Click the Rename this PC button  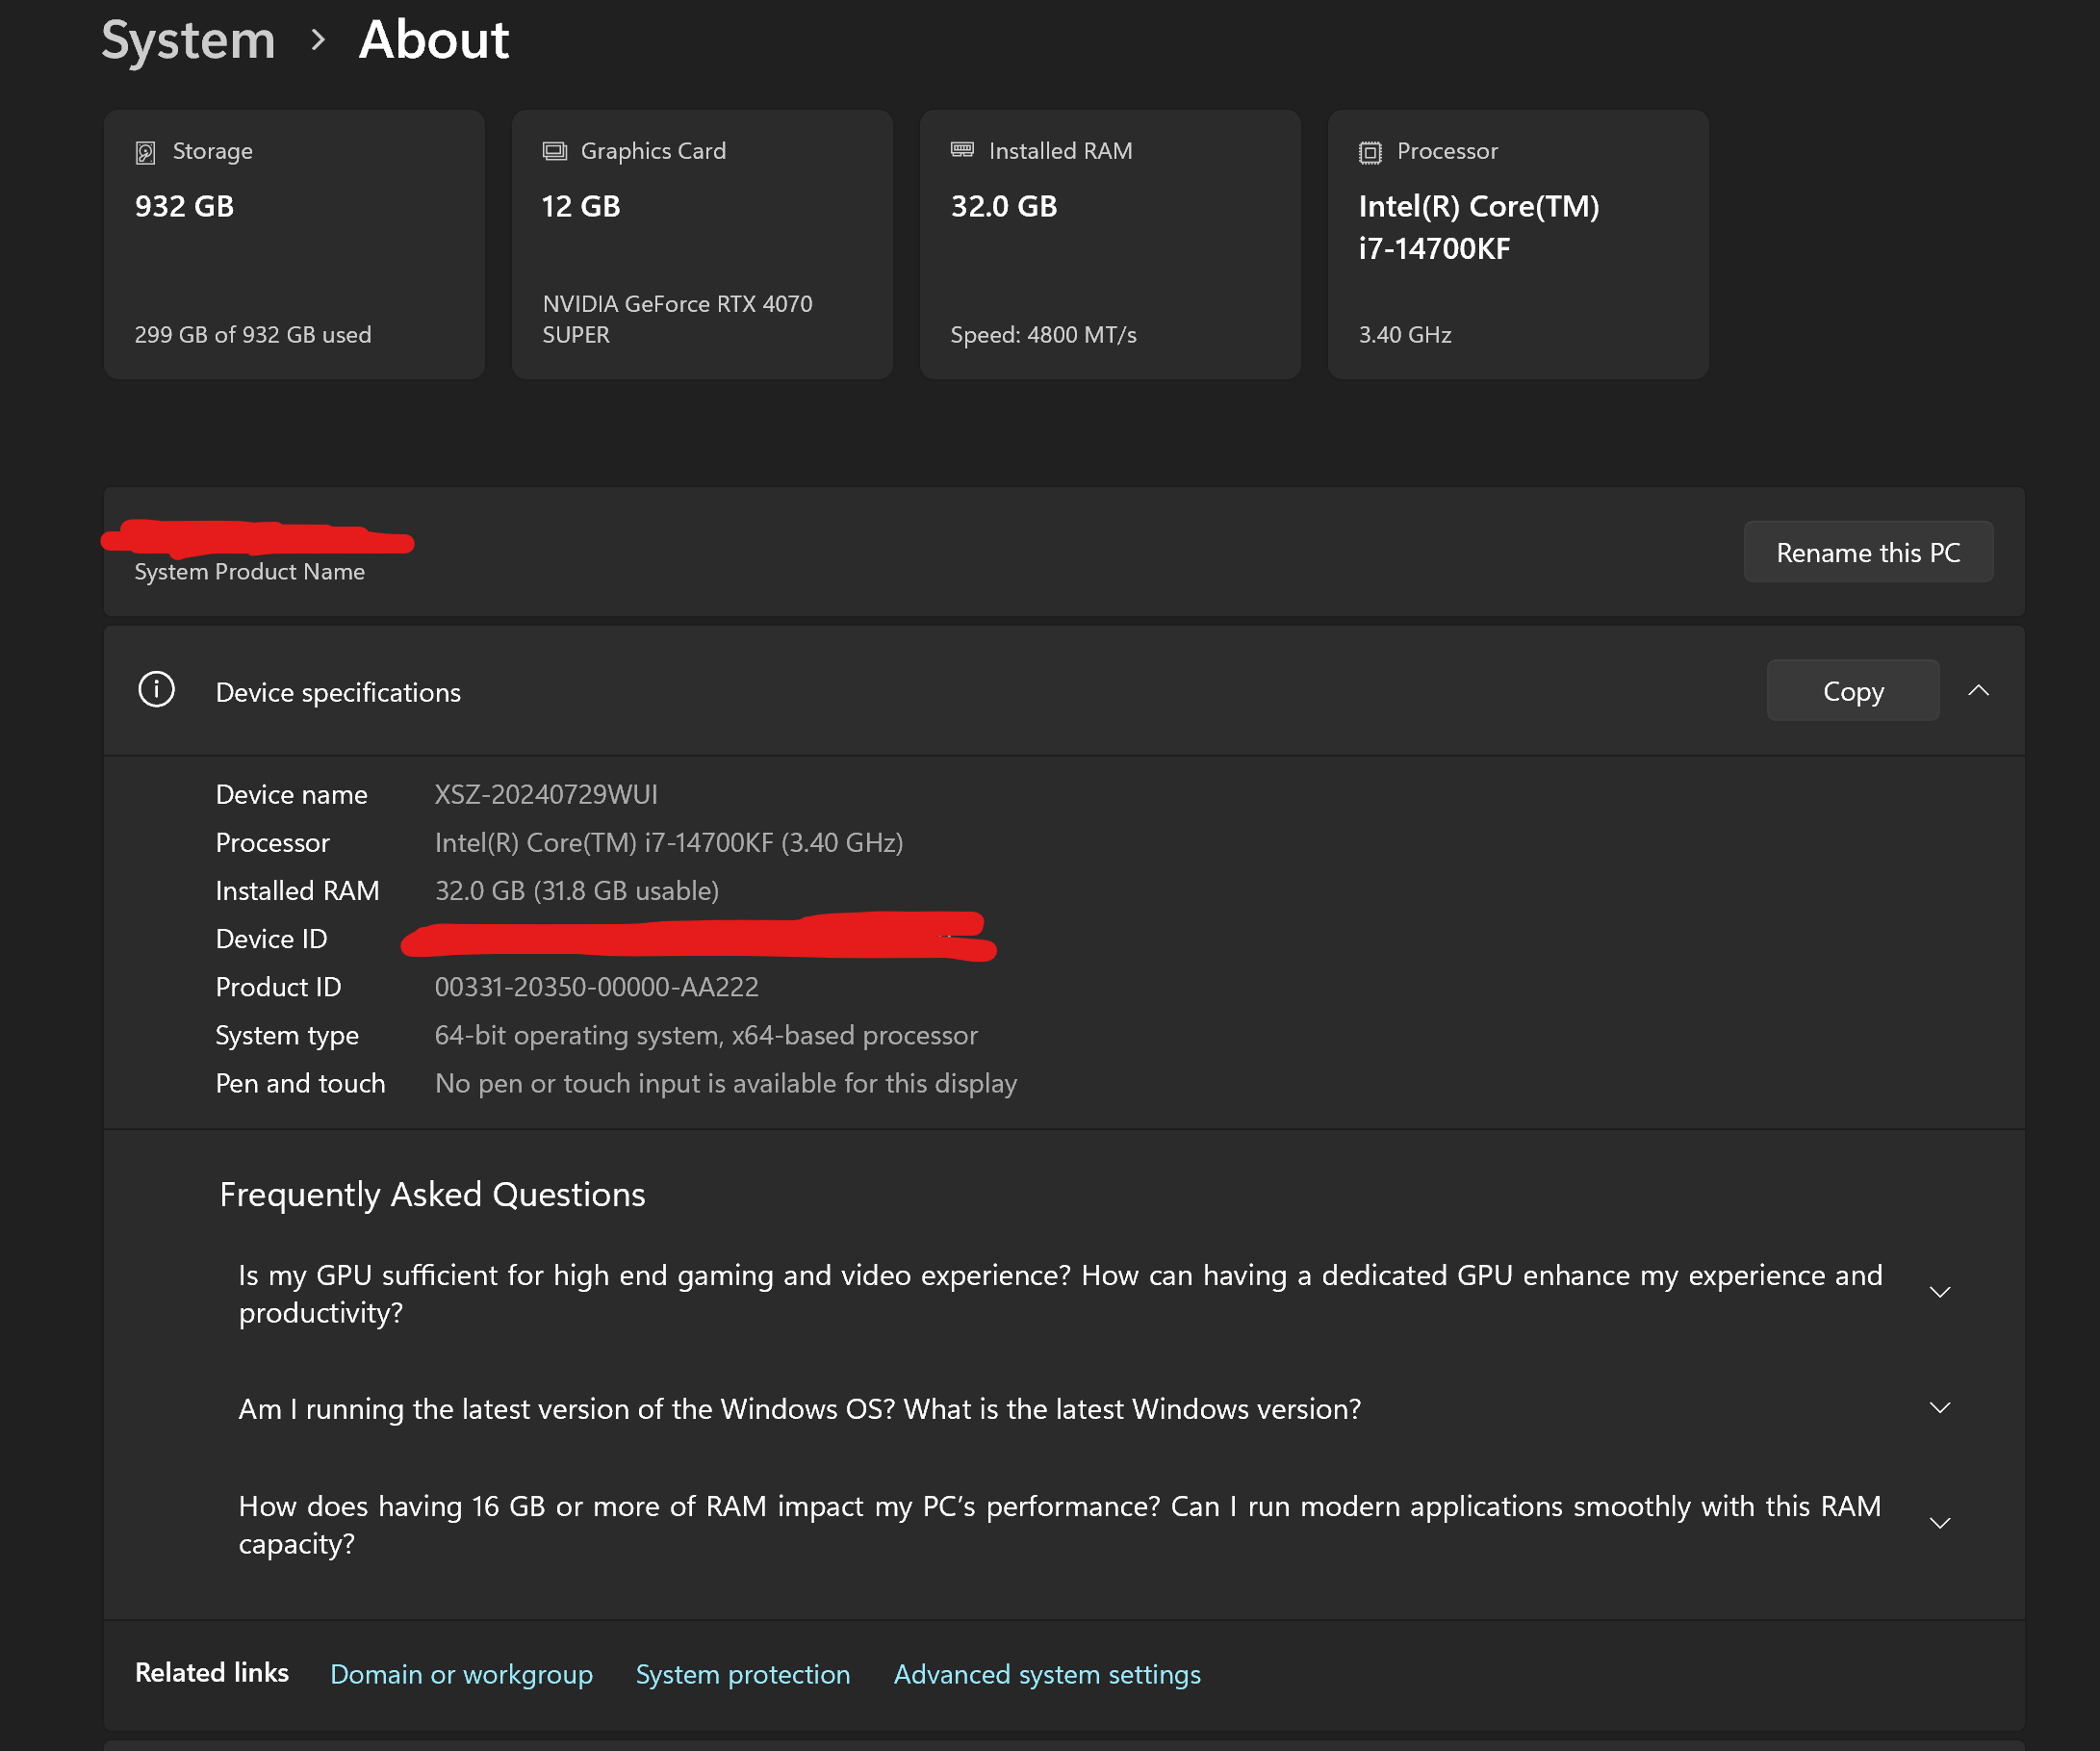tap(1867, 552)
